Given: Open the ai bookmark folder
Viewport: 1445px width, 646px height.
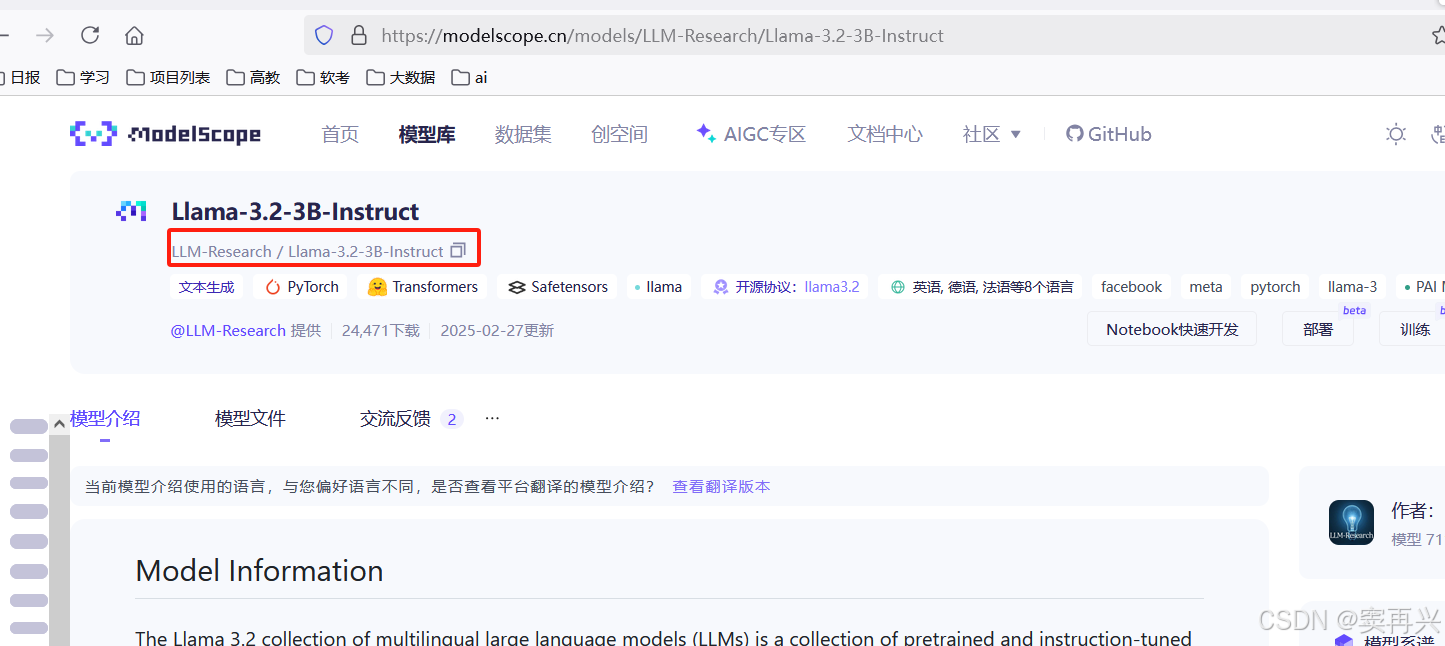Looking at the screenshot, I should (x=469, y=77).
